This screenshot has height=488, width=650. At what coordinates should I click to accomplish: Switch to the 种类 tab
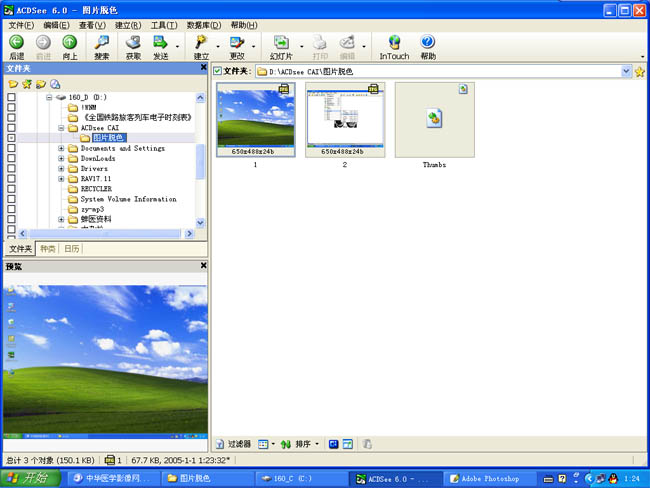tap(48, 249)
